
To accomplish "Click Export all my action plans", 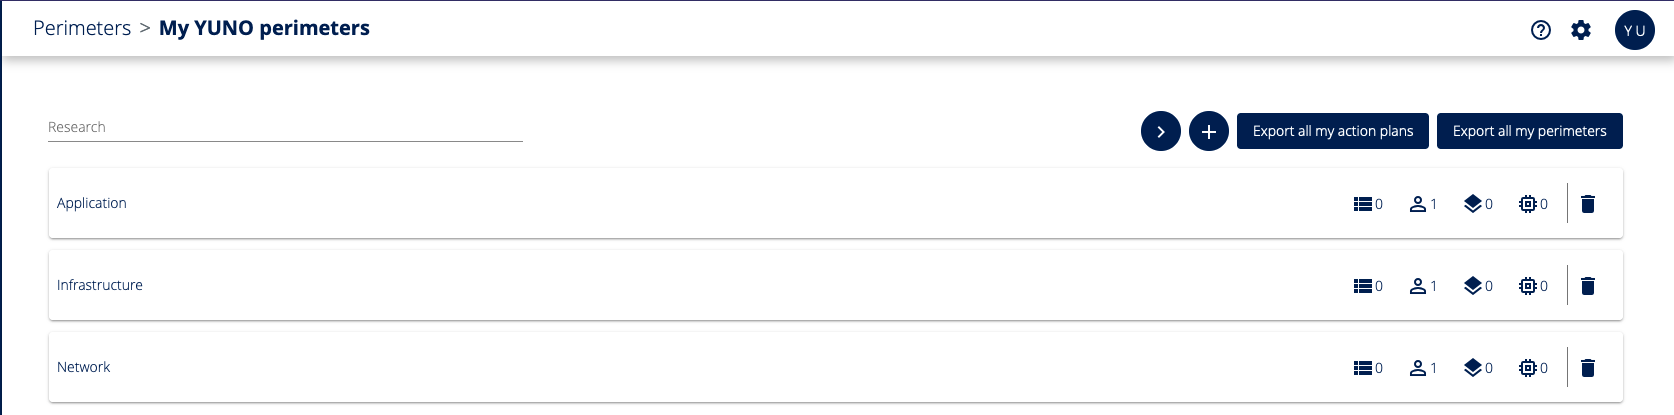I will pyautogui.click(x=1333, y=131).
